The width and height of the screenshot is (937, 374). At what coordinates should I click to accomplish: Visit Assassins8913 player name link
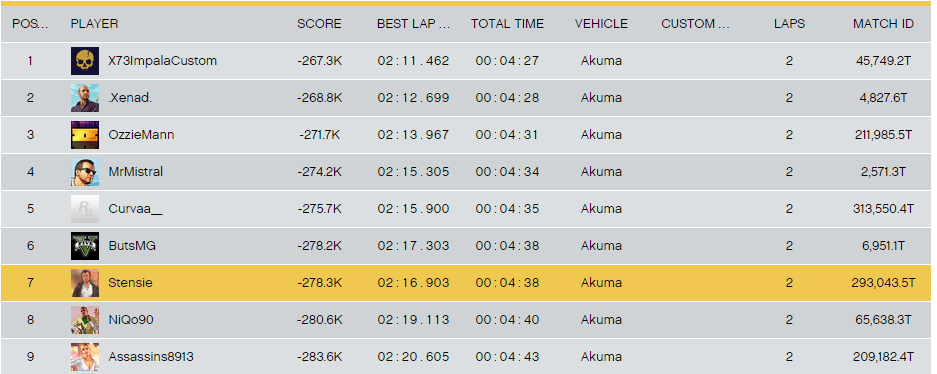151,357
